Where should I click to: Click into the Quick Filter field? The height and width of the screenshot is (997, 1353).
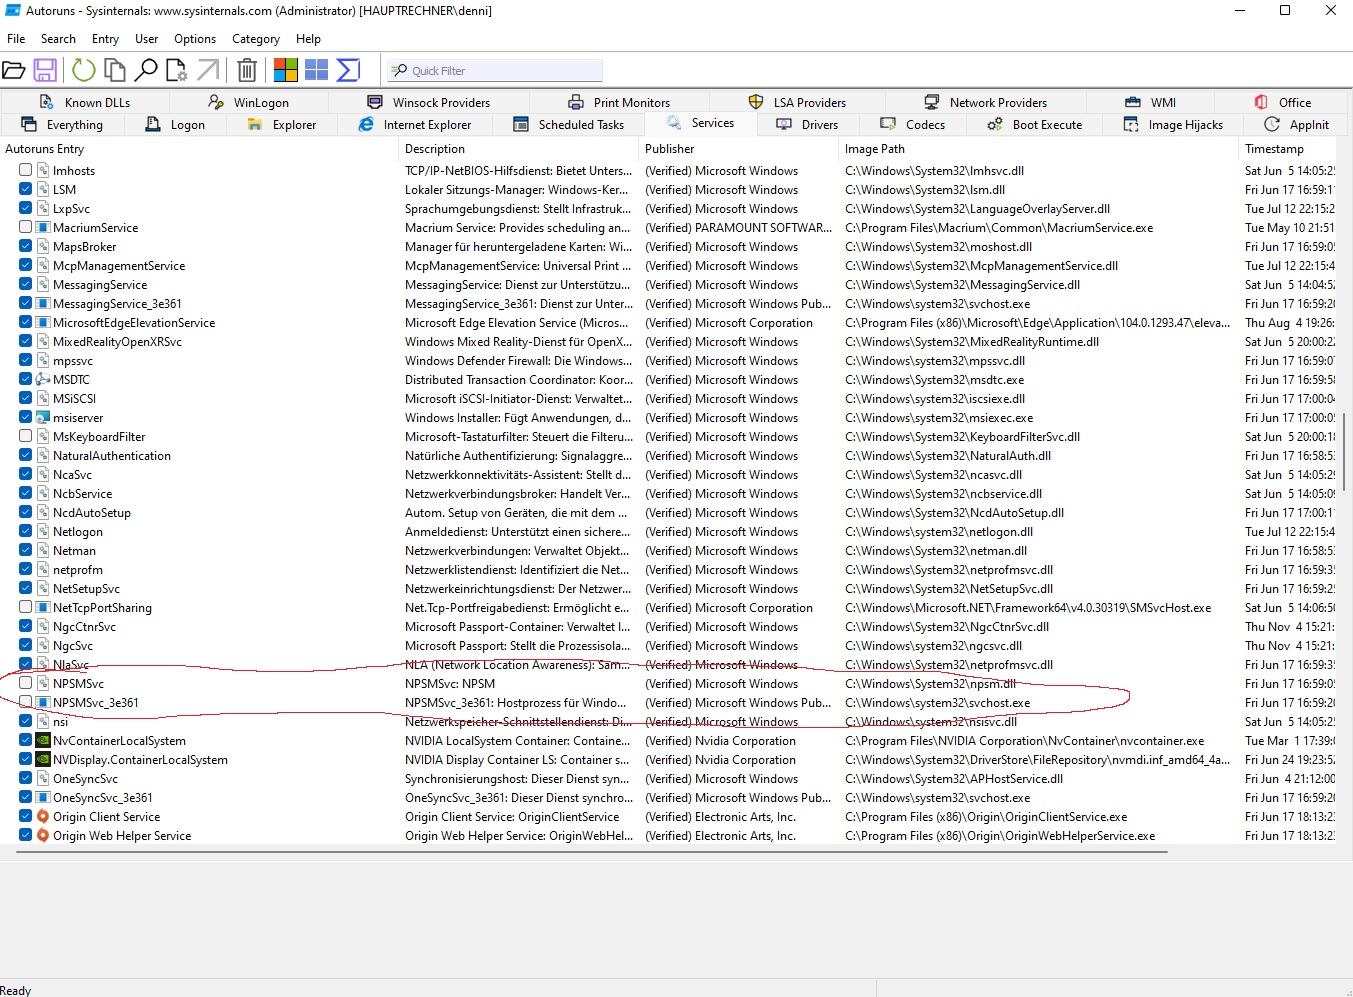point(495,70)
